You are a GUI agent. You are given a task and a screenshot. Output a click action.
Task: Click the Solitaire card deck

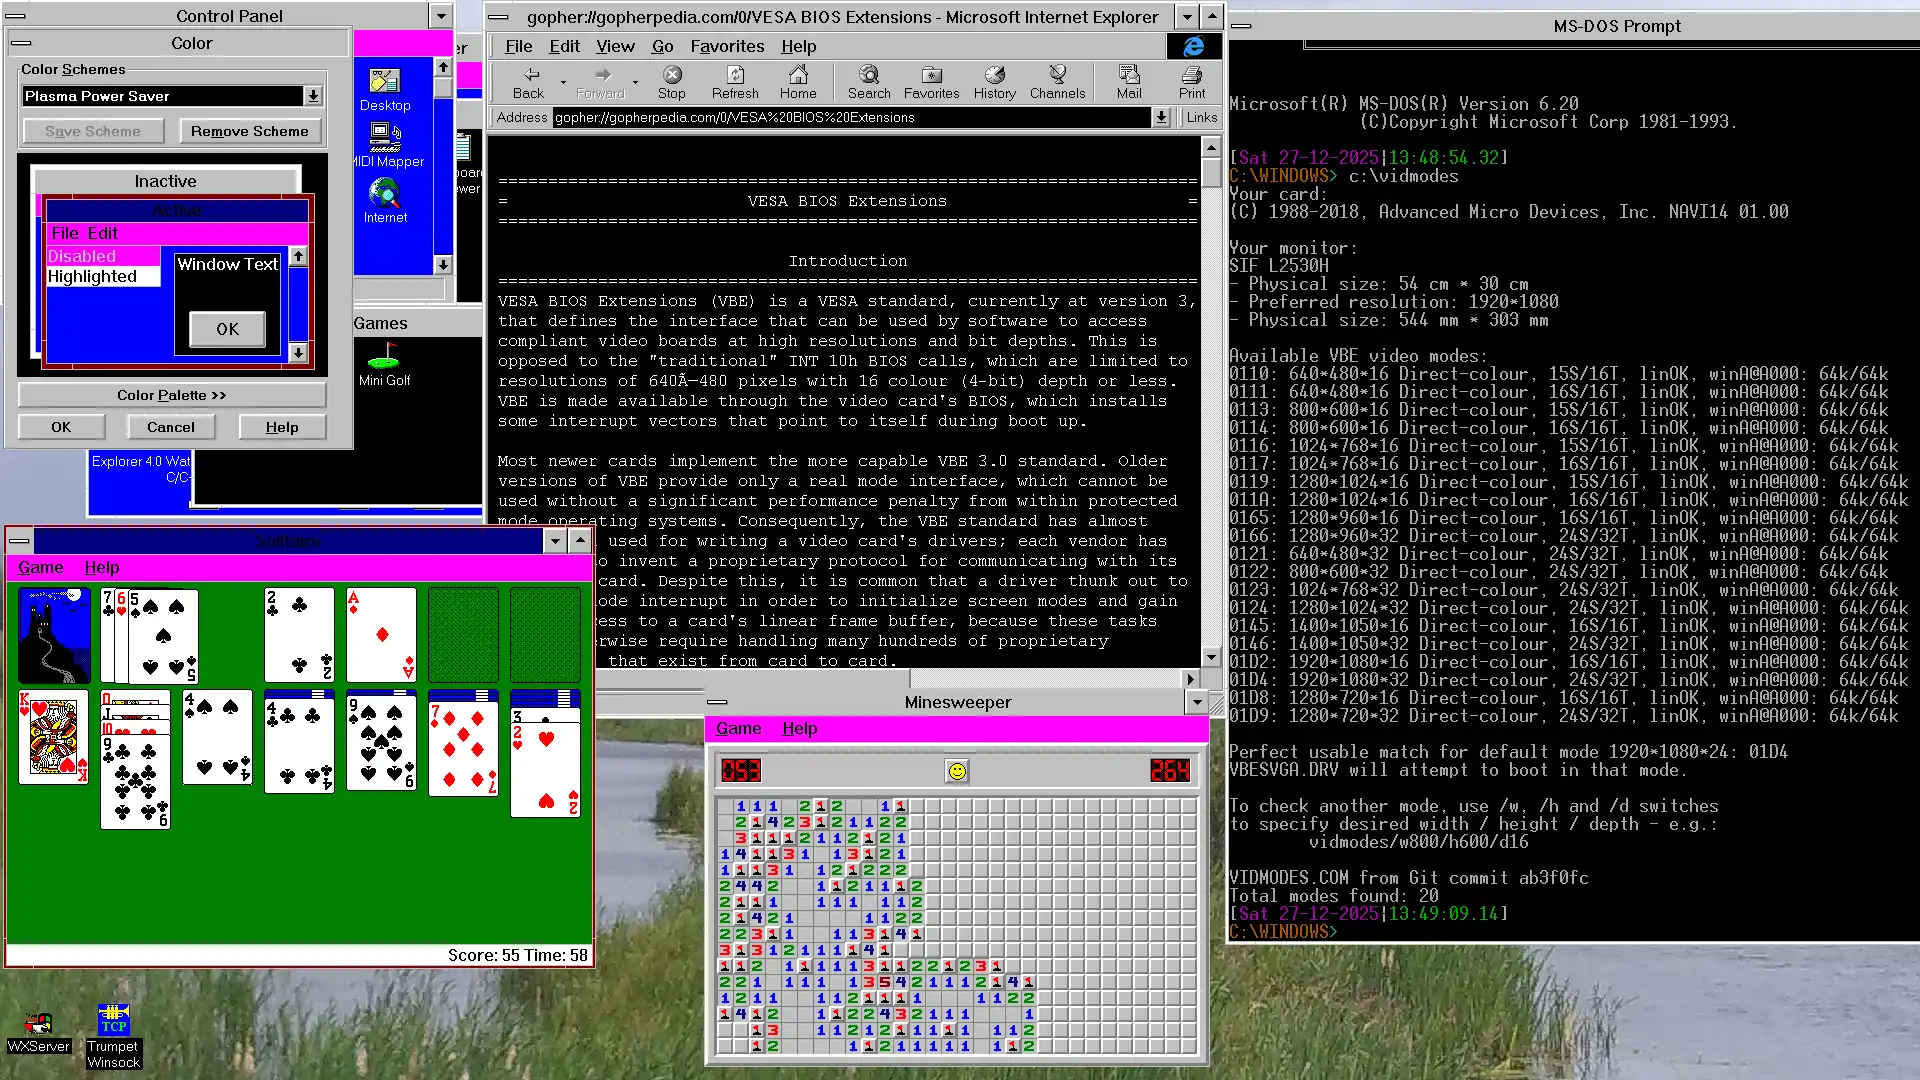tap(54, 635)
